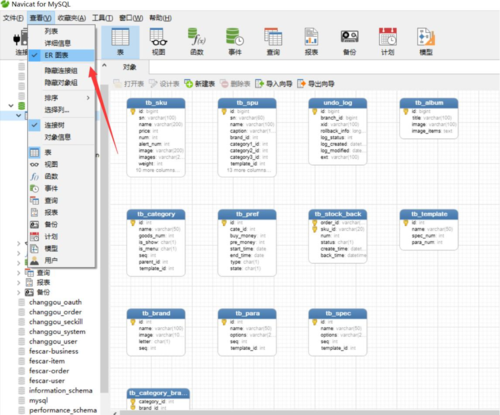Select 用户 entry in the view menu
The height and width of the screenshot is (415, 500).
[61, 260]
